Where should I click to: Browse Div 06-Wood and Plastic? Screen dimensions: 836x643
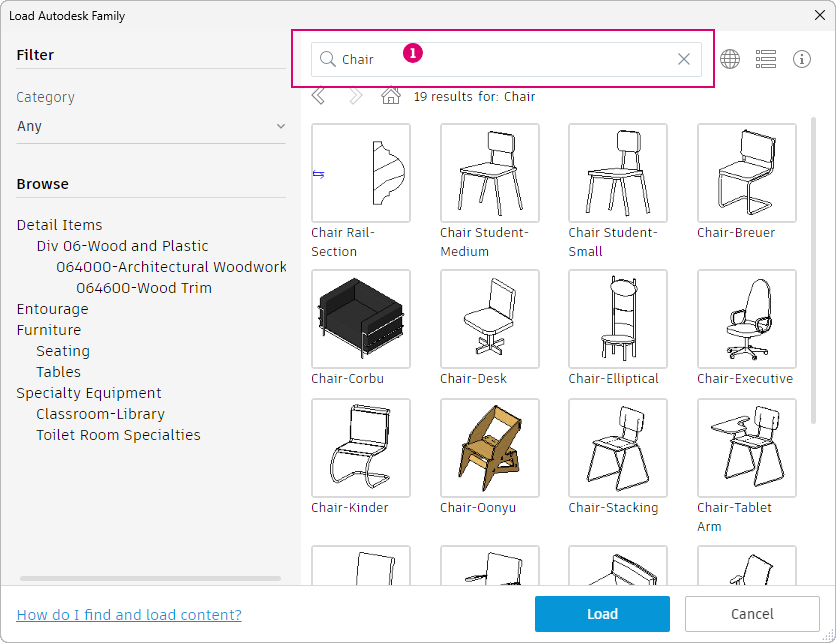(122, 246)
